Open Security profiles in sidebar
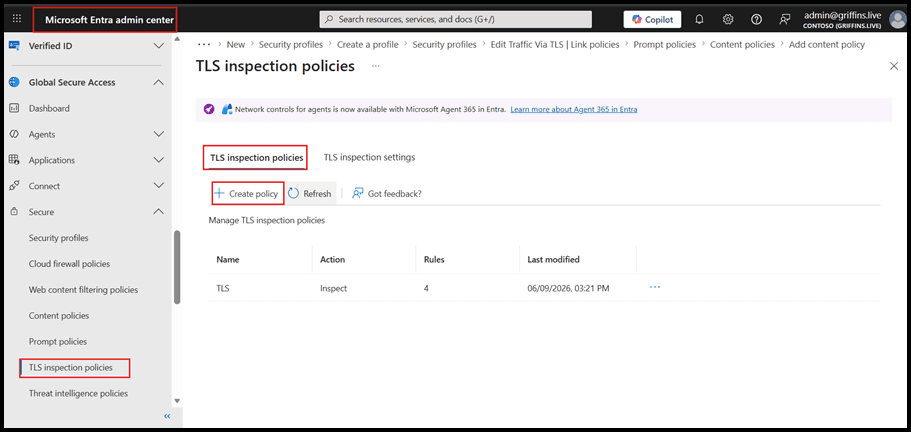The height and width of the screenshot is (432, 911). click(59, 238)
